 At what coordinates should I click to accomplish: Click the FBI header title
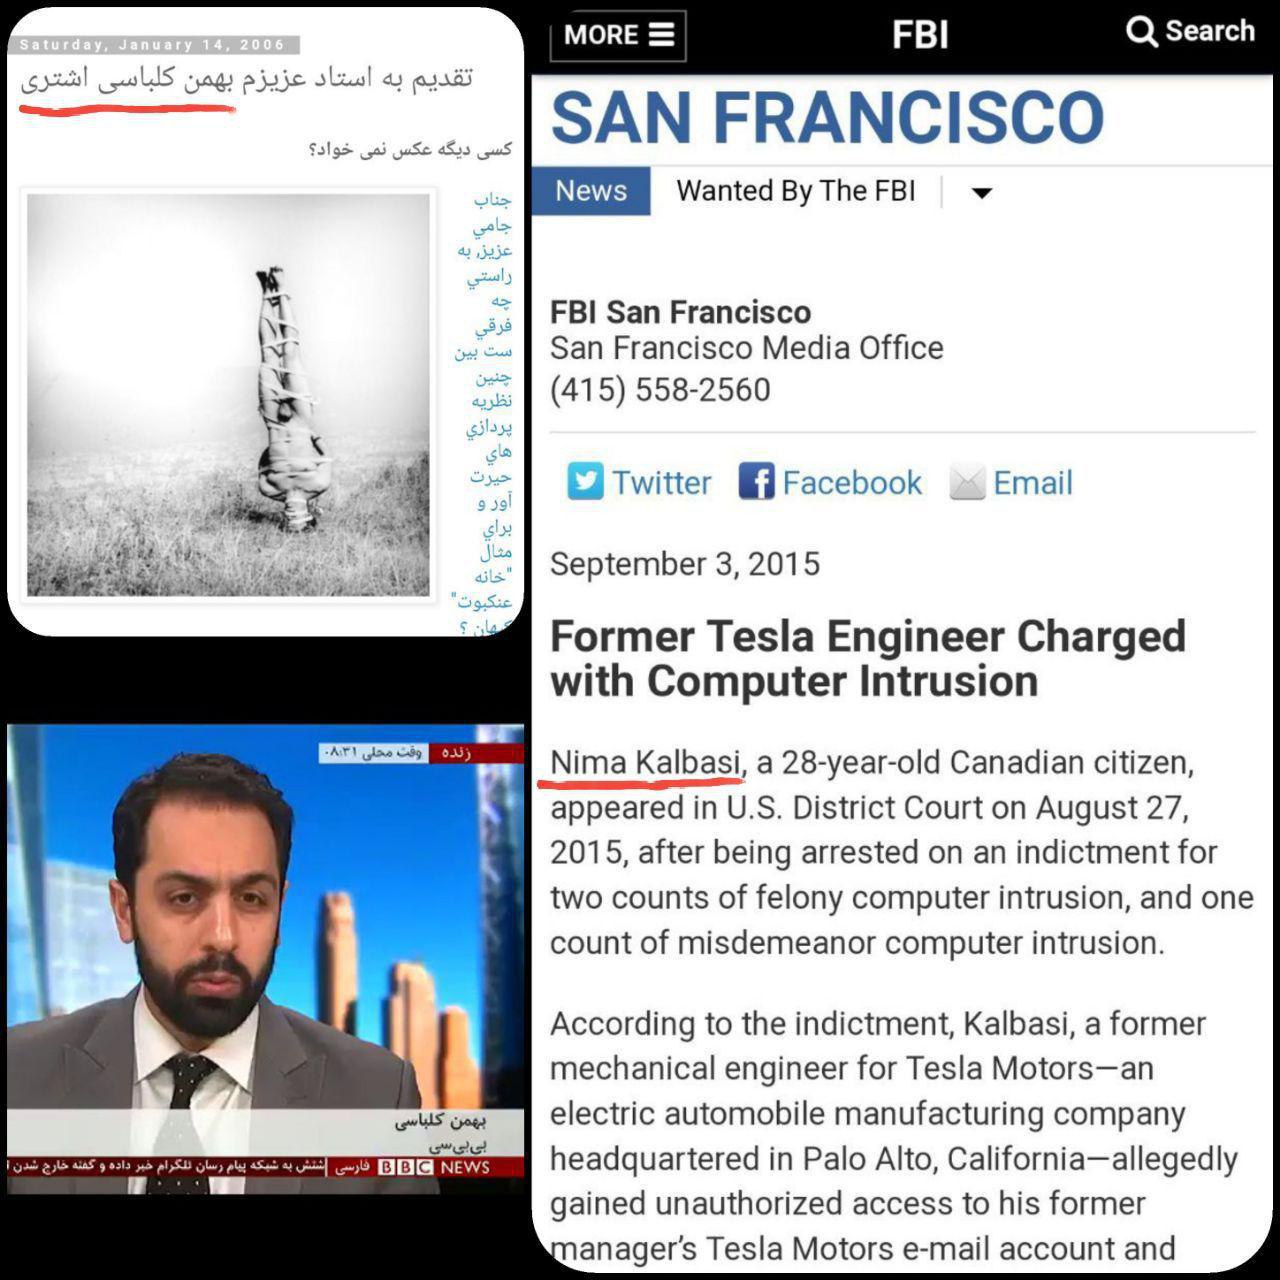pos(920,36)
